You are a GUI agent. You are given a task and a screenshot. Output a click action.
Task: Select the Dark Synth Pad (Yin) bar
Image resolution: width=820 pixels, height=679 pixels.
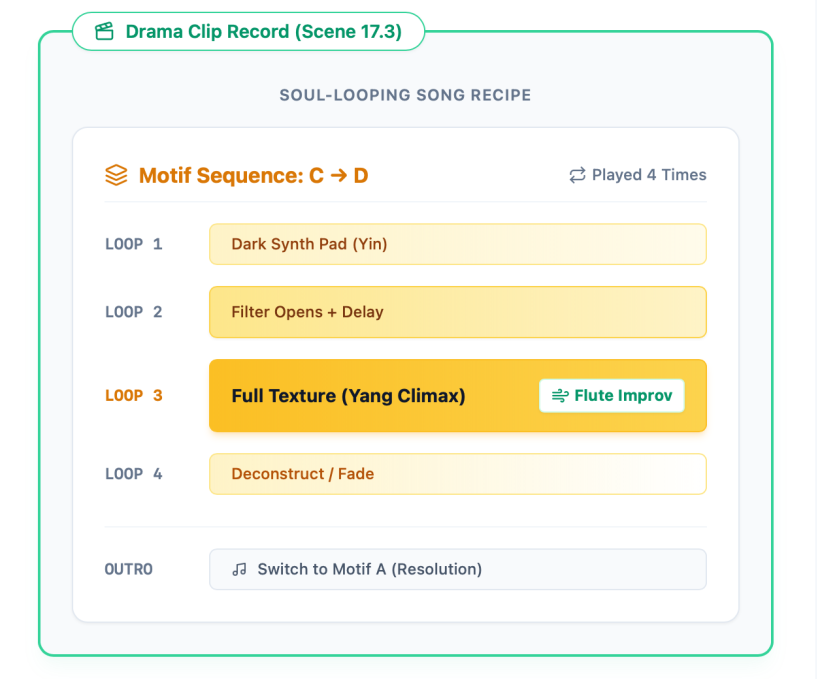pyautogui.click(x=458, y=244)
